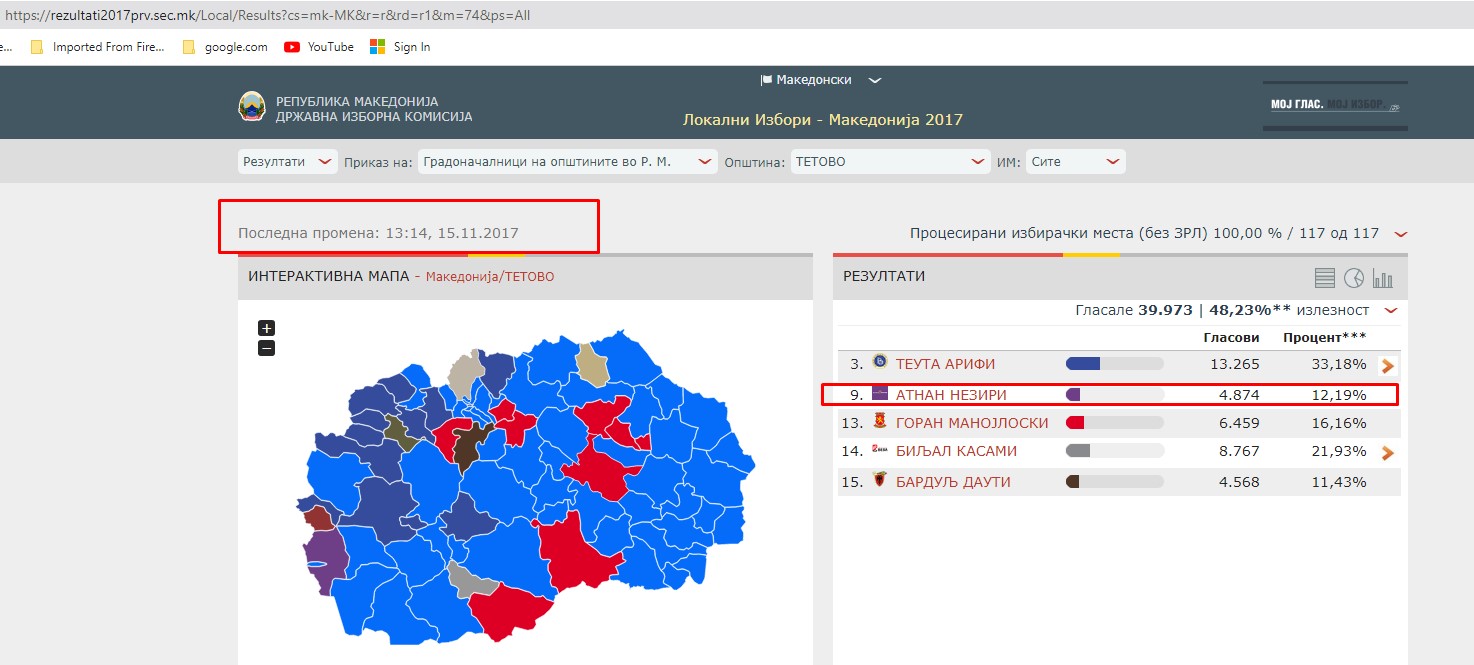
Task: Open the Македонски language selector
Action: (x=820, y=80)
